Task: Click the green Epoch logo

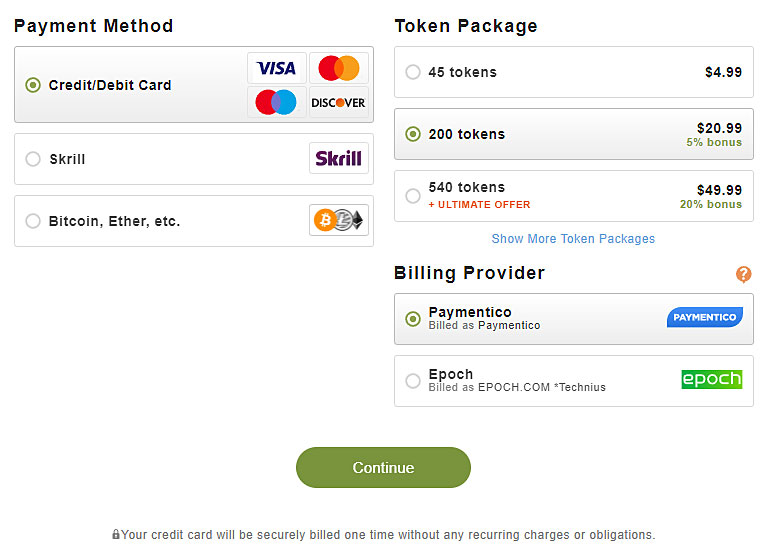Action: tap(711, 379)
